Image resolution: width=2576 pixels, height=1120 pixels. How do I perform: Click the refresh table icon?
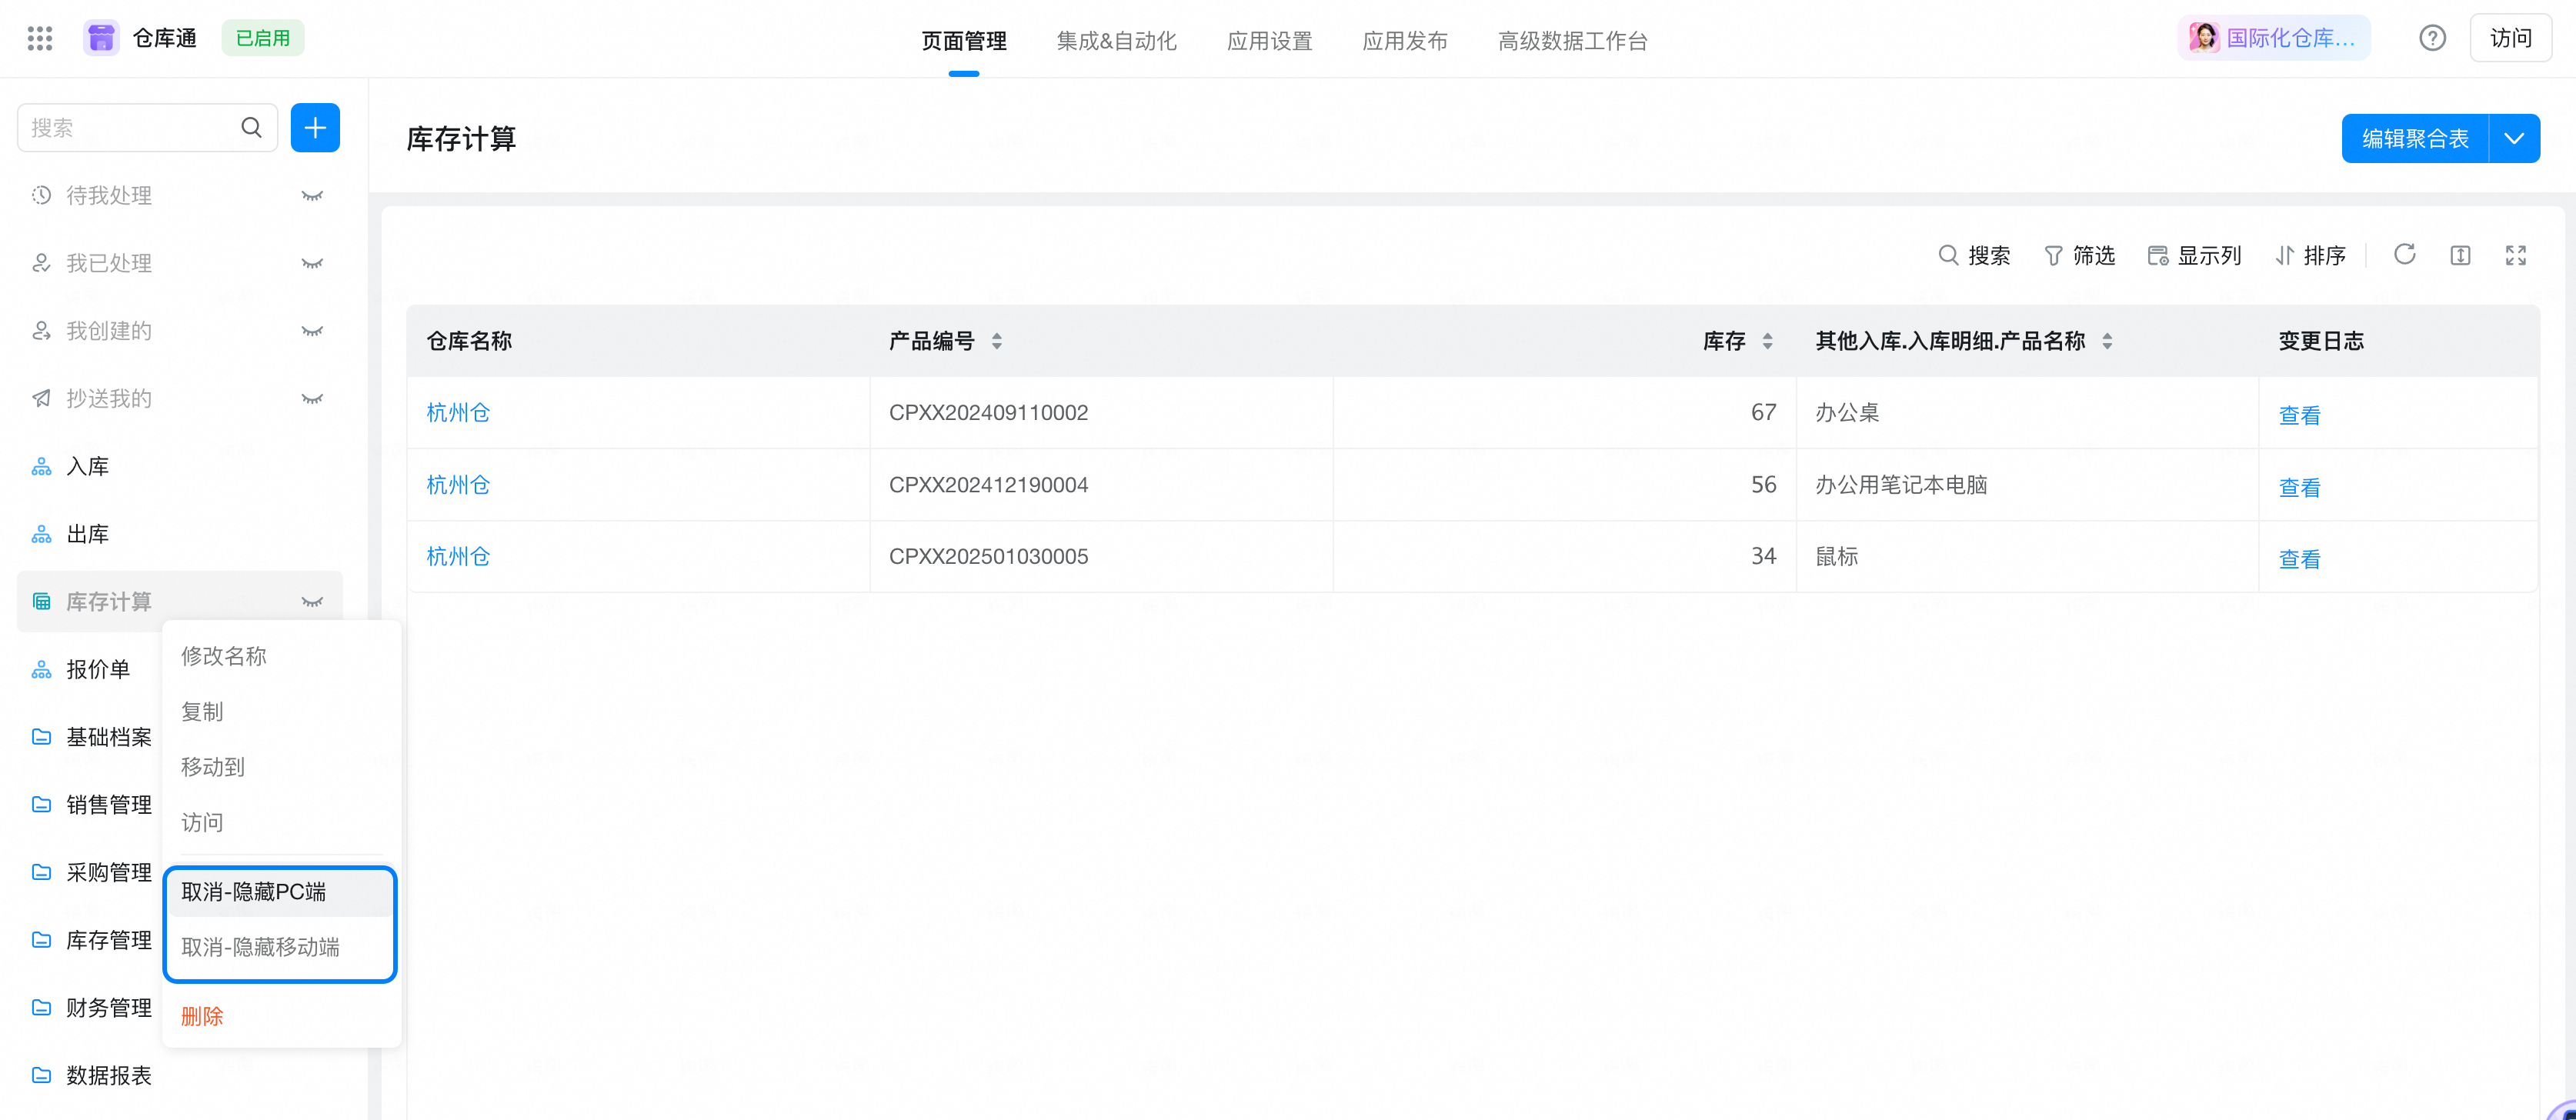tap(2404, 255)
